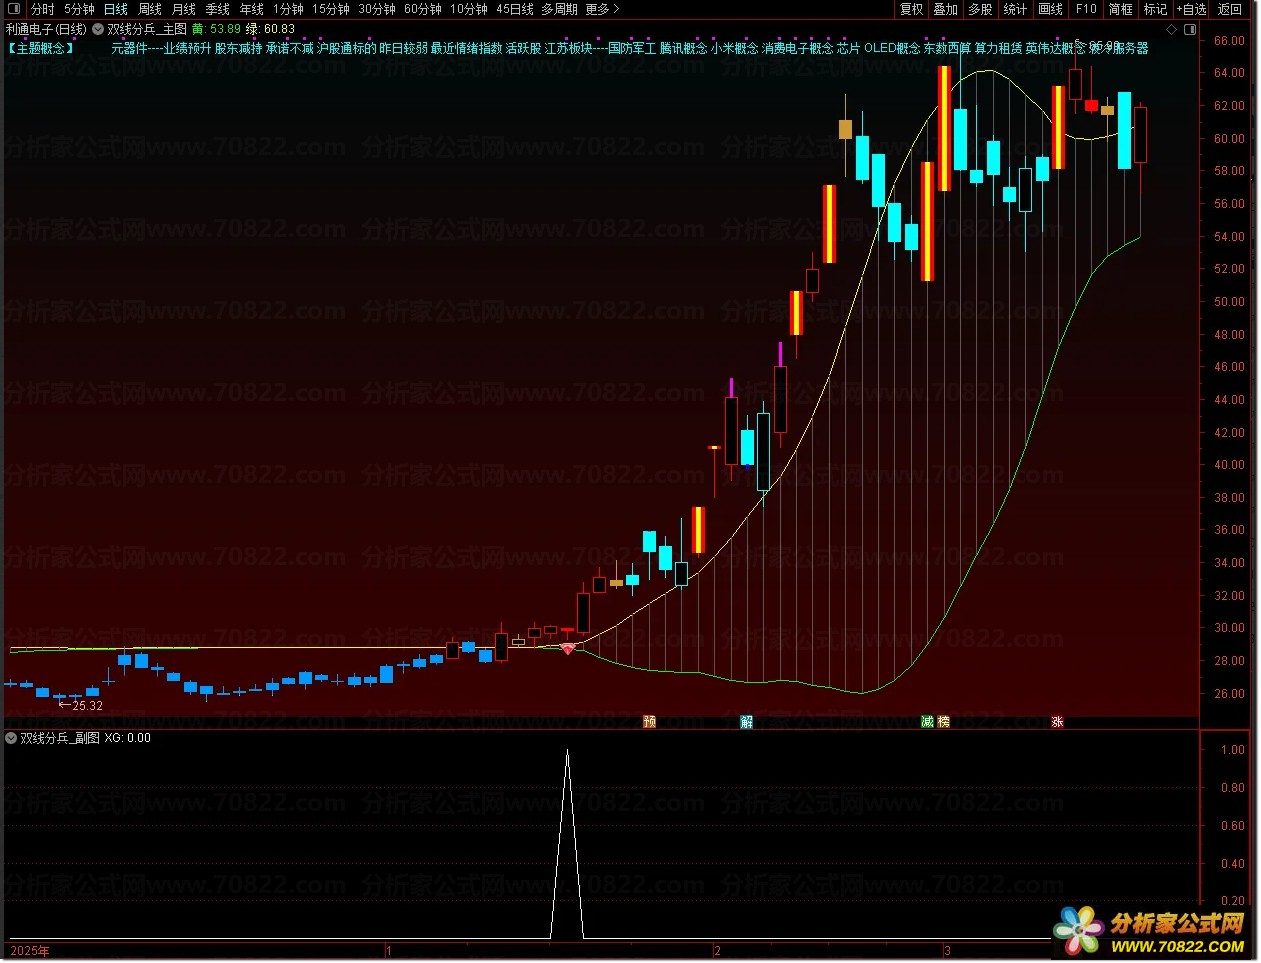Image resolution: width=1261 pixels, height=963 pixels.
Task: Click the 小米概念 concept tag
Action: [734, 48]
